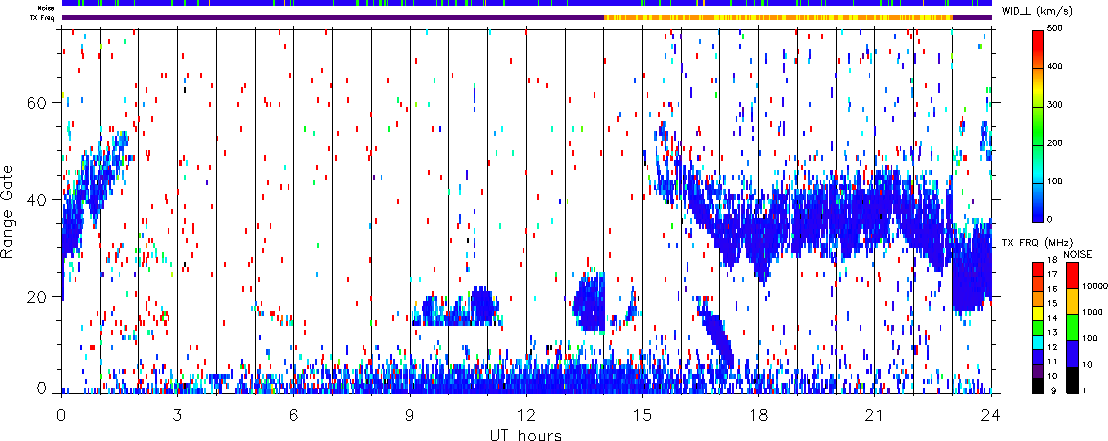
Task: Pick the red top segment of NOISE colorbar
Action: [x=1072, y=275]
